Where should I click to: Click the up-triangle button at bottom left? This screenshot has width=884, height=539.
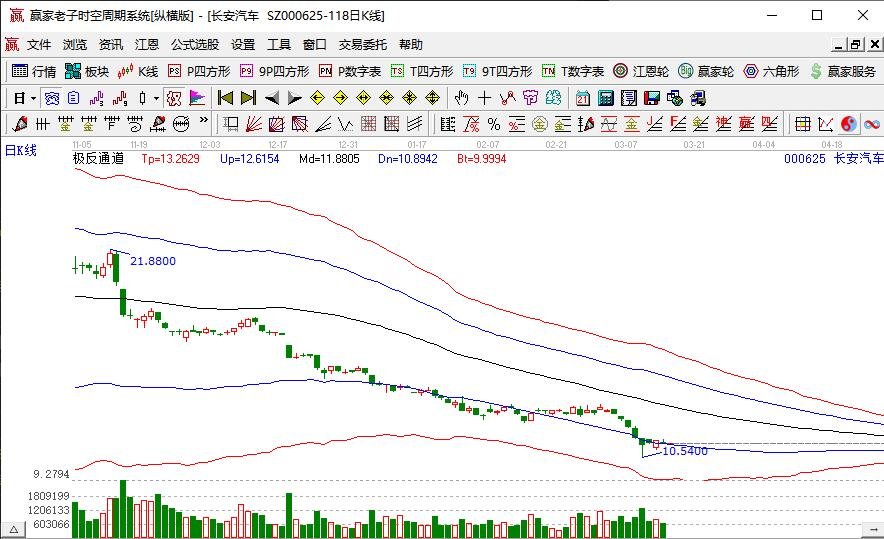pyautogui.click(x=13, y=531)
